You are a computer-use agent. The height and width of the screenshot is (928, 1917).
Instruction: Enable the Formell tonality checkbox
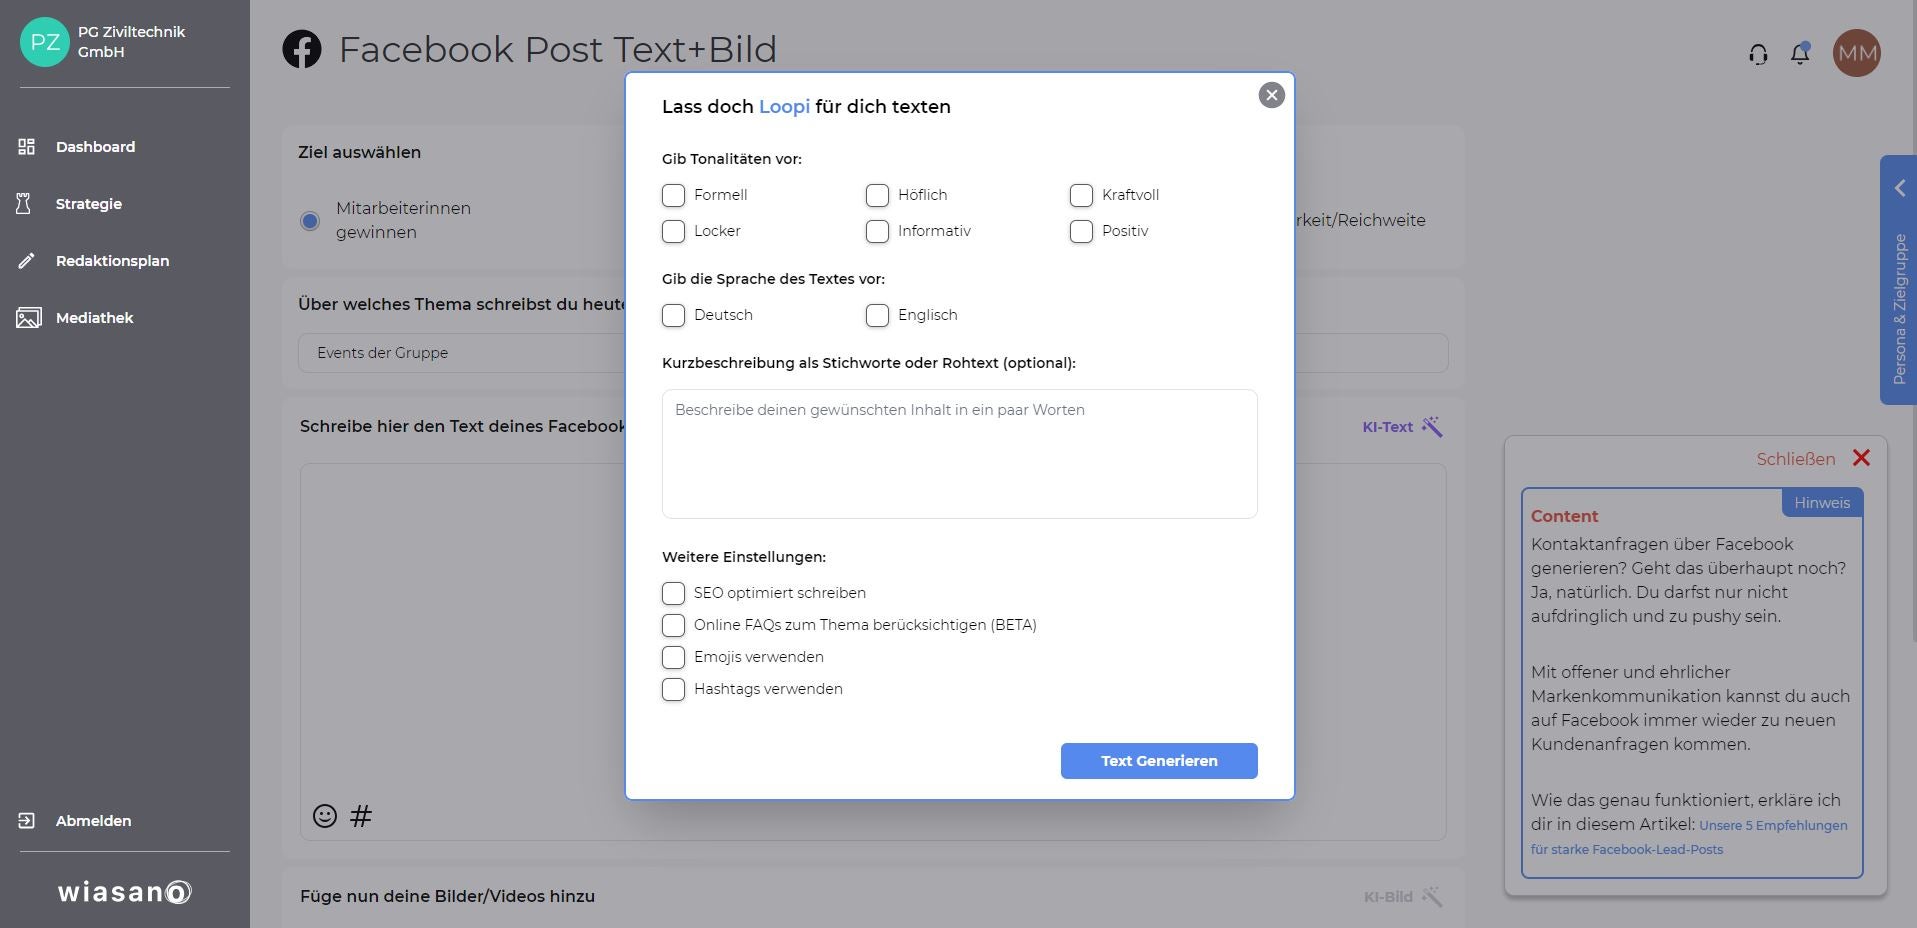tap(674, 195)
